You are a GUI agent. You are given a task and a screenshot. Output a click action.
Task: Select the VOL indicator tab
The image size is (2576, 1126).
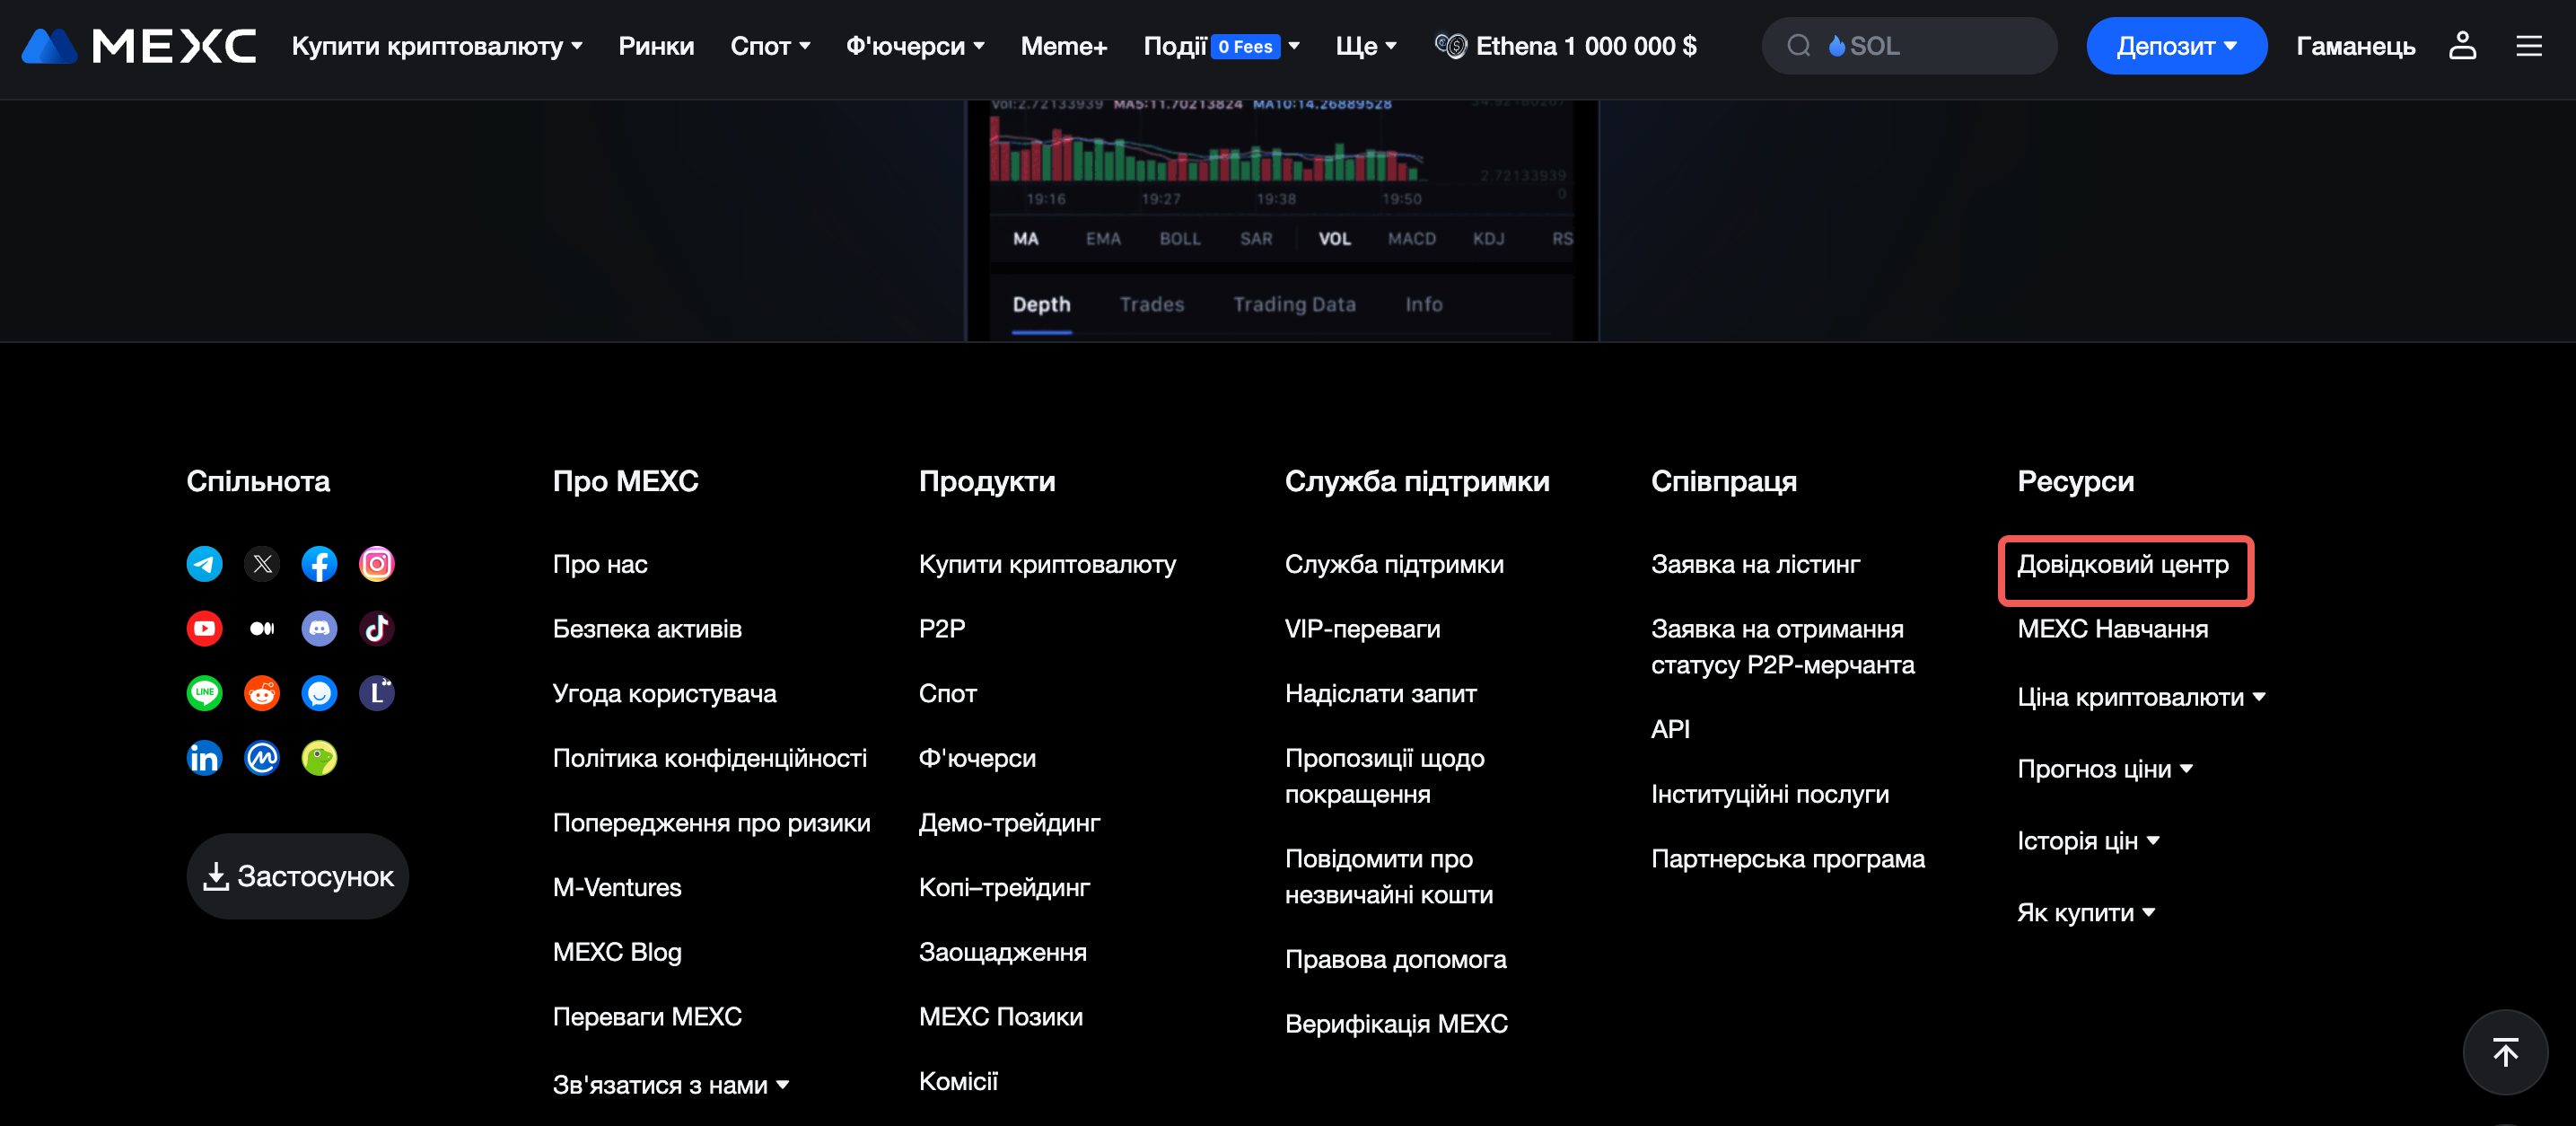tap(1334, 239)
